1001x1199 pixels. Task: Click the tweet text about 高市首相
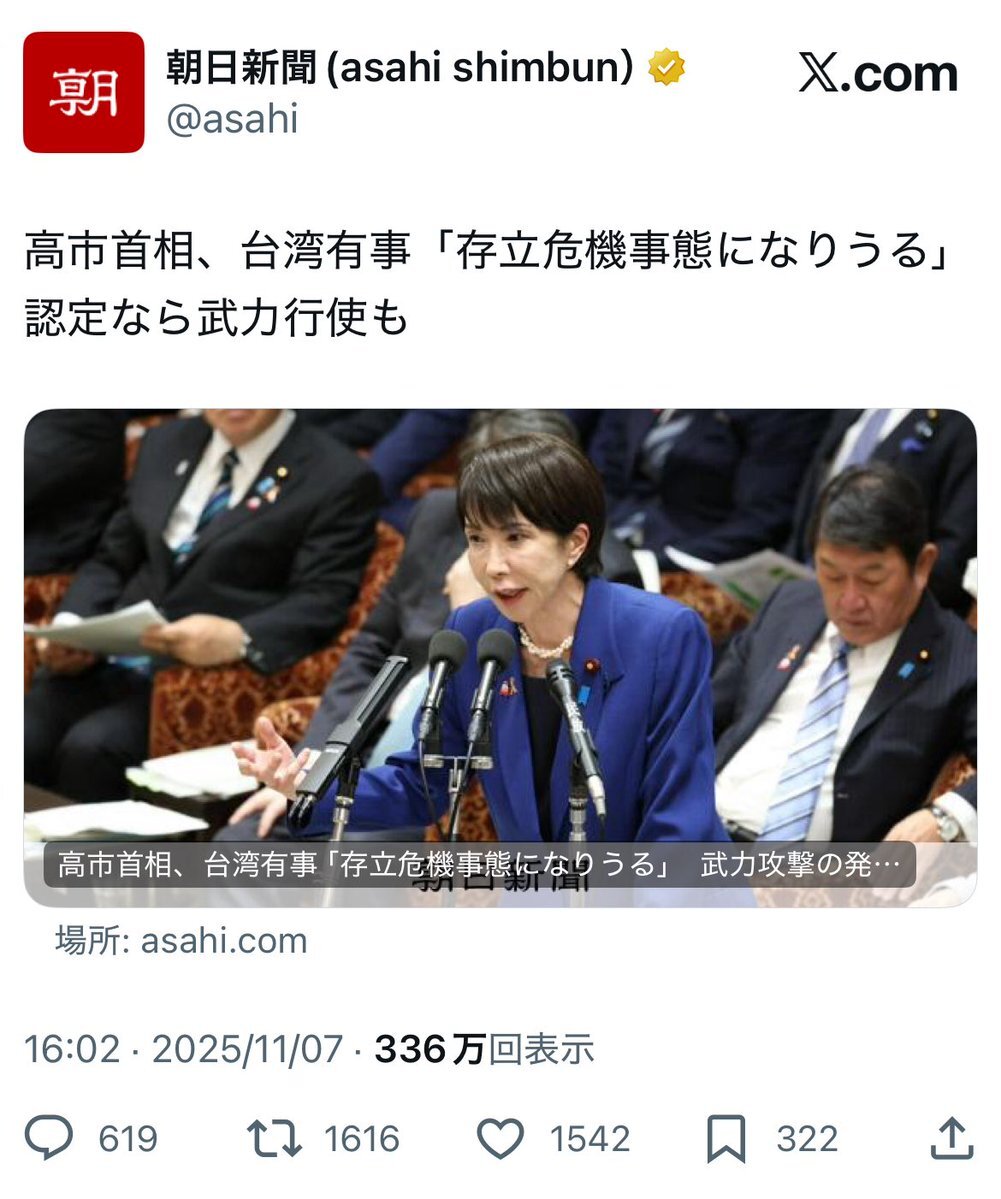point(489,284)
